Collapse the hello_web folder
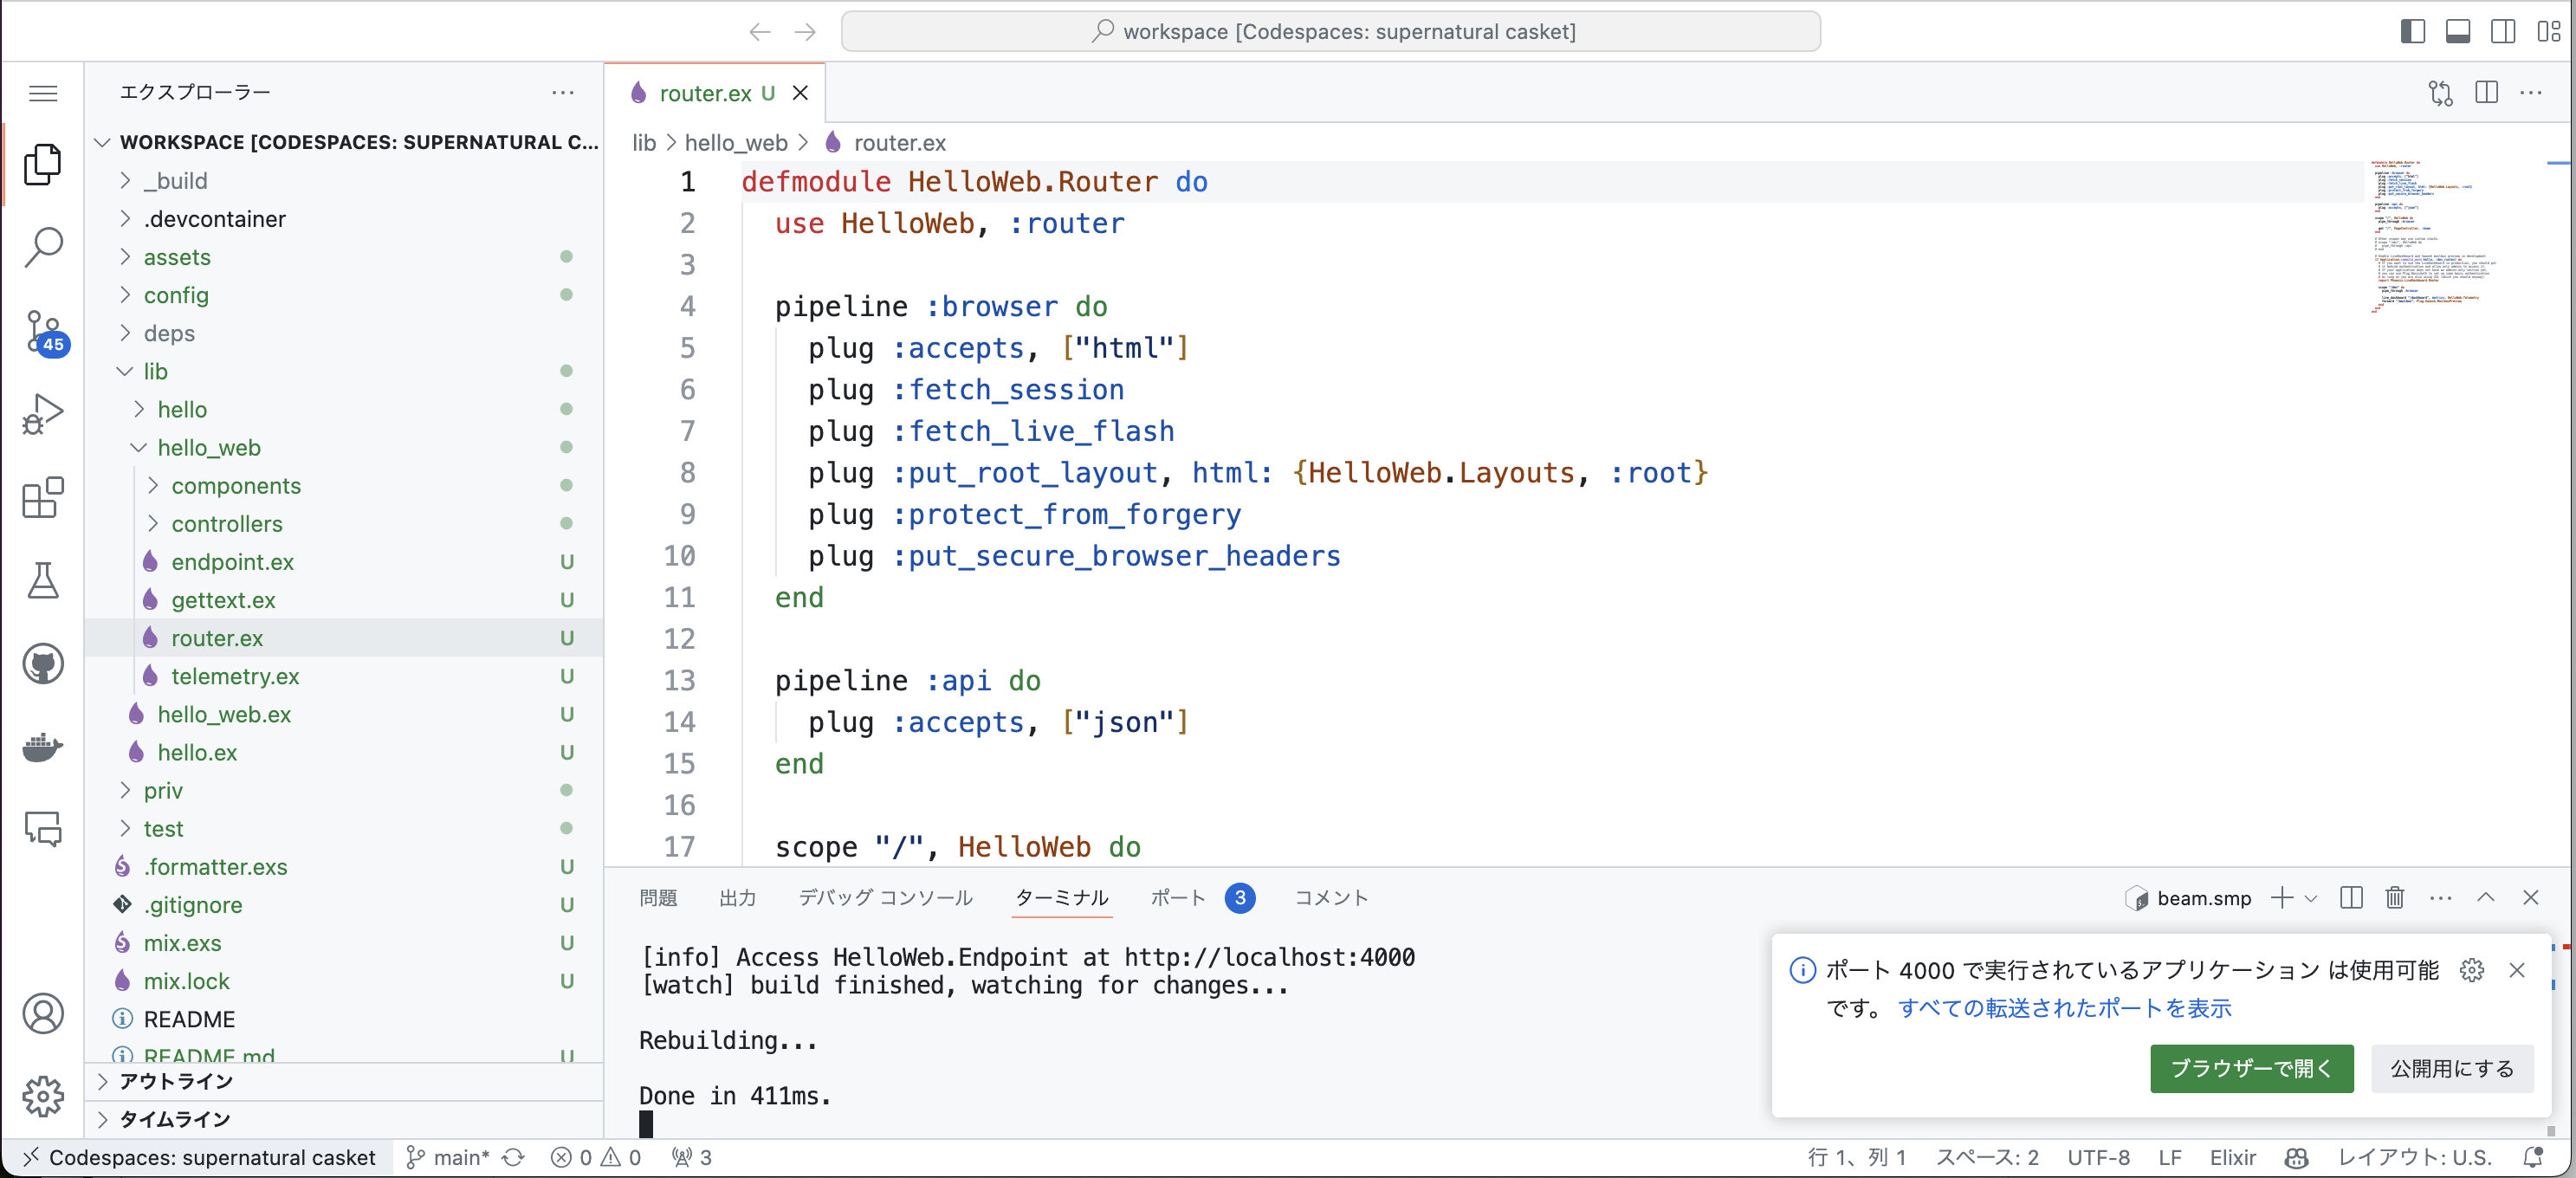Image resolution: width=2576 pixels, height=1178 pixels. pos(208,447)
